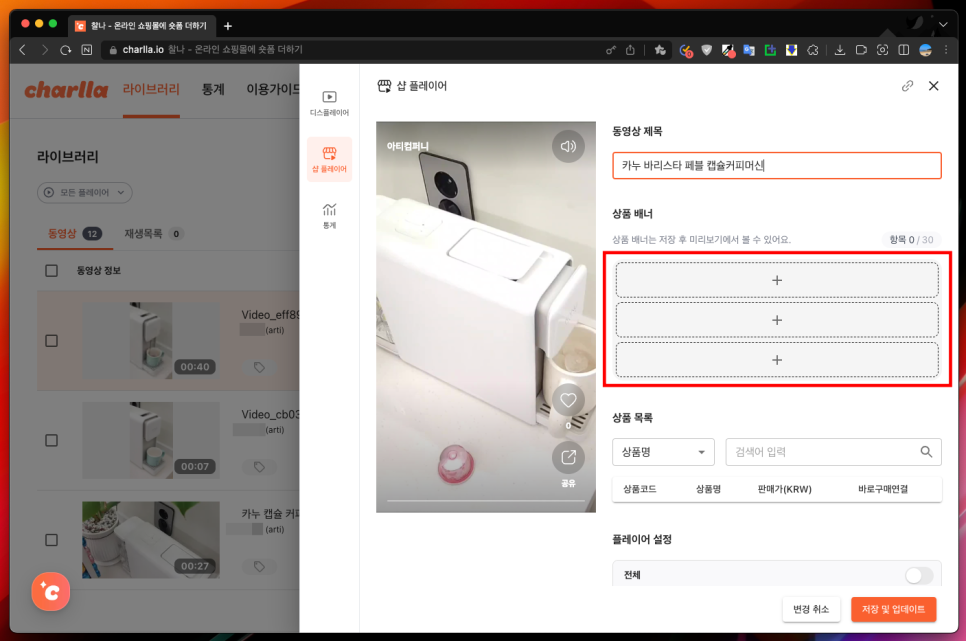966x641 pixels.
Task: Click the 바로구매연결 column header
Action: click(883, 489)
